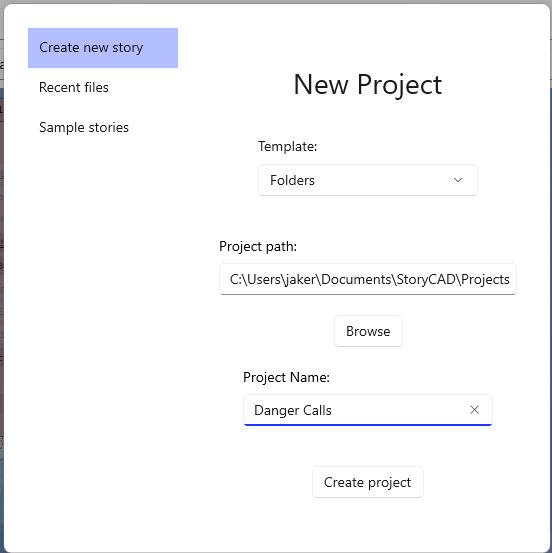Viewport: 552px width, 553px height.
Task: Focus the Project path text field
Action: pos(368,279)
